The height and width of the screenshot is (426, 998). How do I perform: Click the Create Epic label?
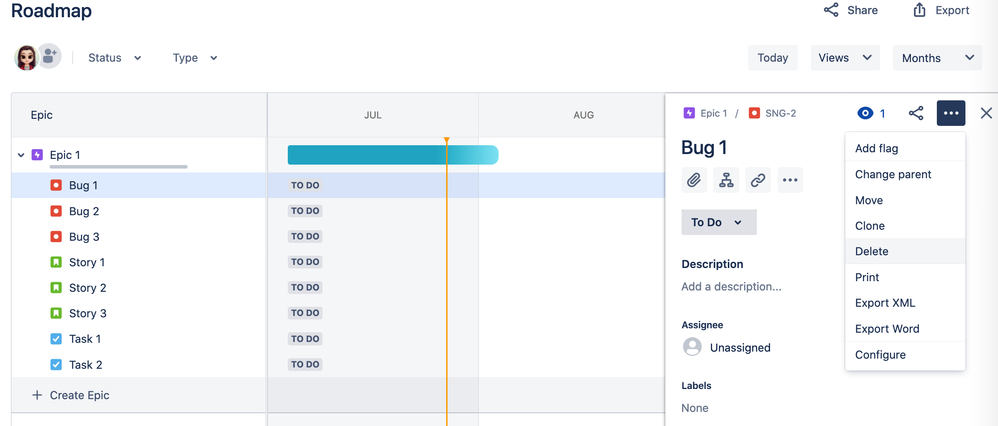pyautogui.click(x=80, y=395)
